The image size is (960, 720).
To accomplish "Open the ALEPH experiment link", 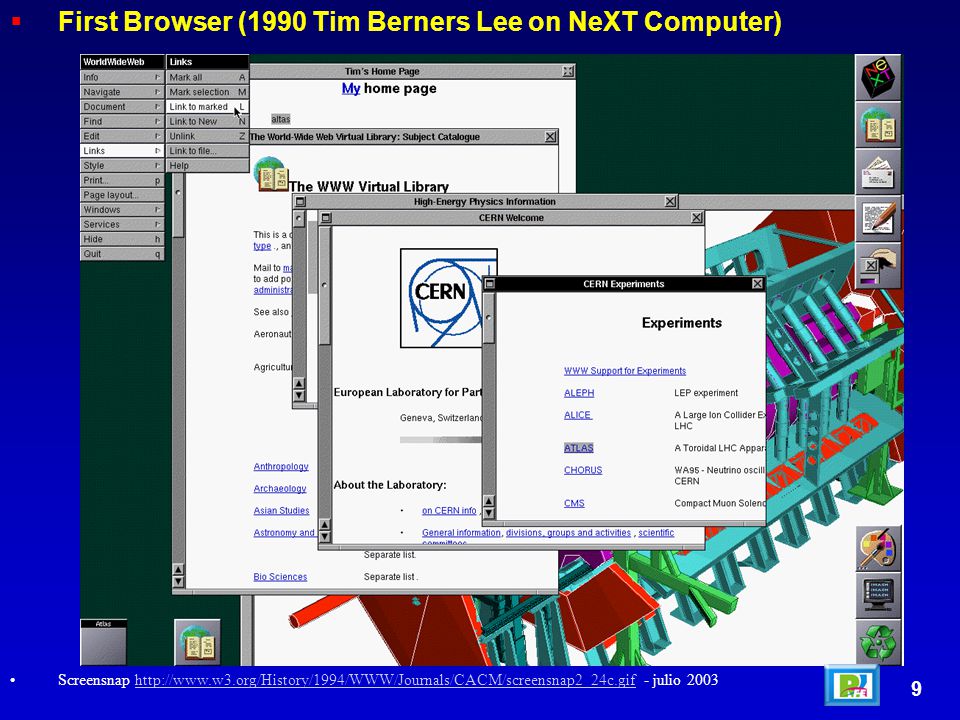I will [579, 393].
